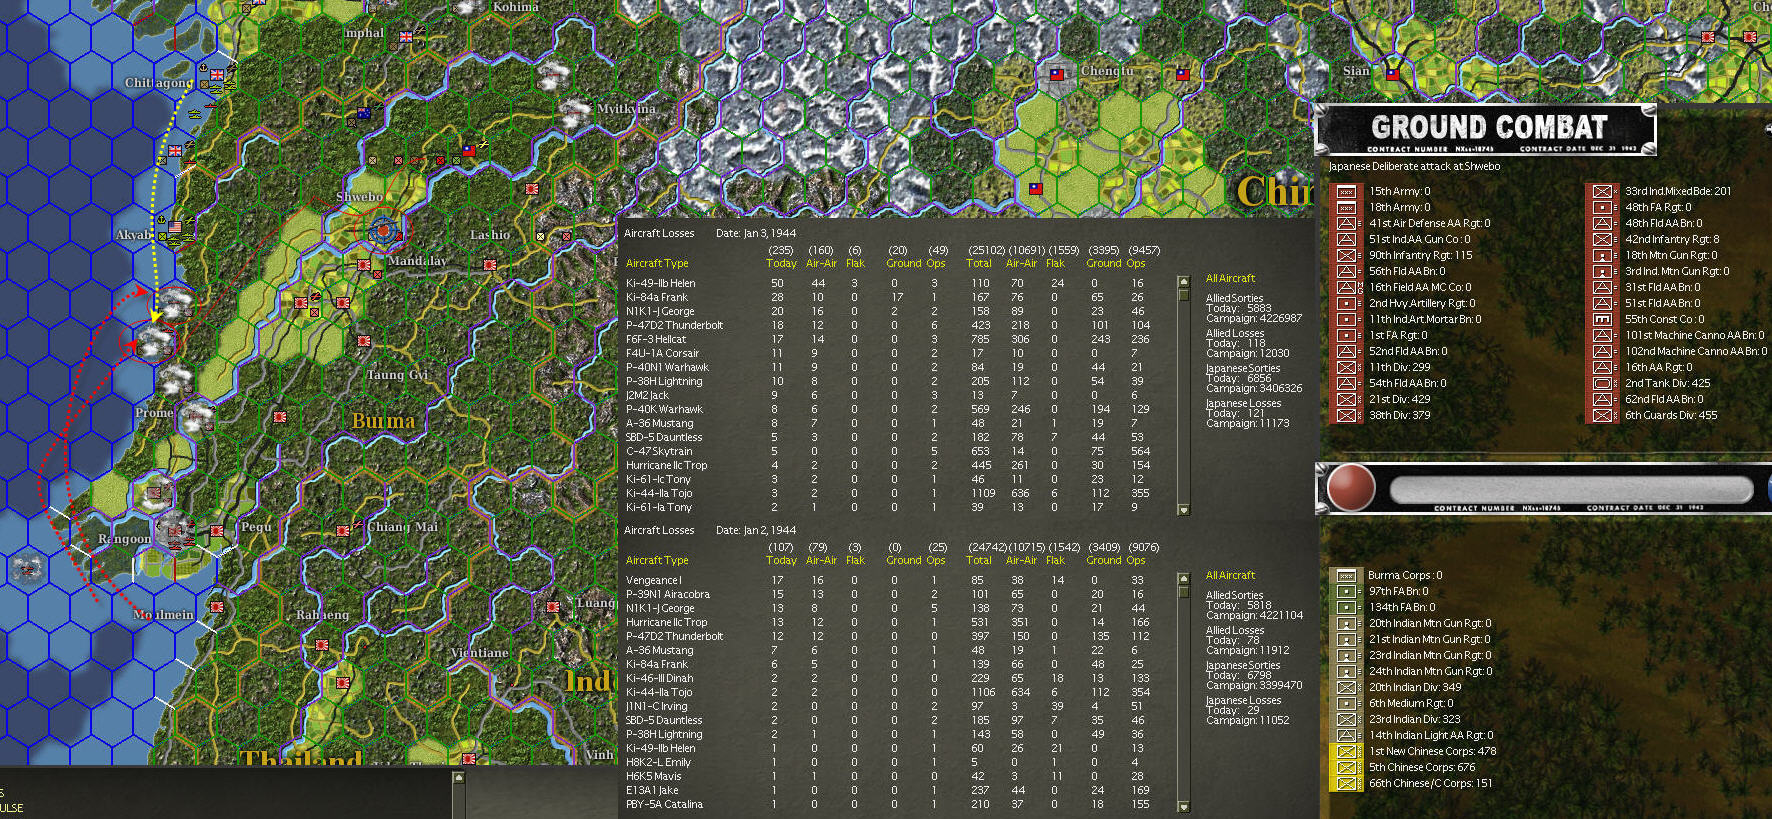Click 'All Aircraft' label for Jan 3
This screenshot has width=1772, height=819.
pos(1230,278)
